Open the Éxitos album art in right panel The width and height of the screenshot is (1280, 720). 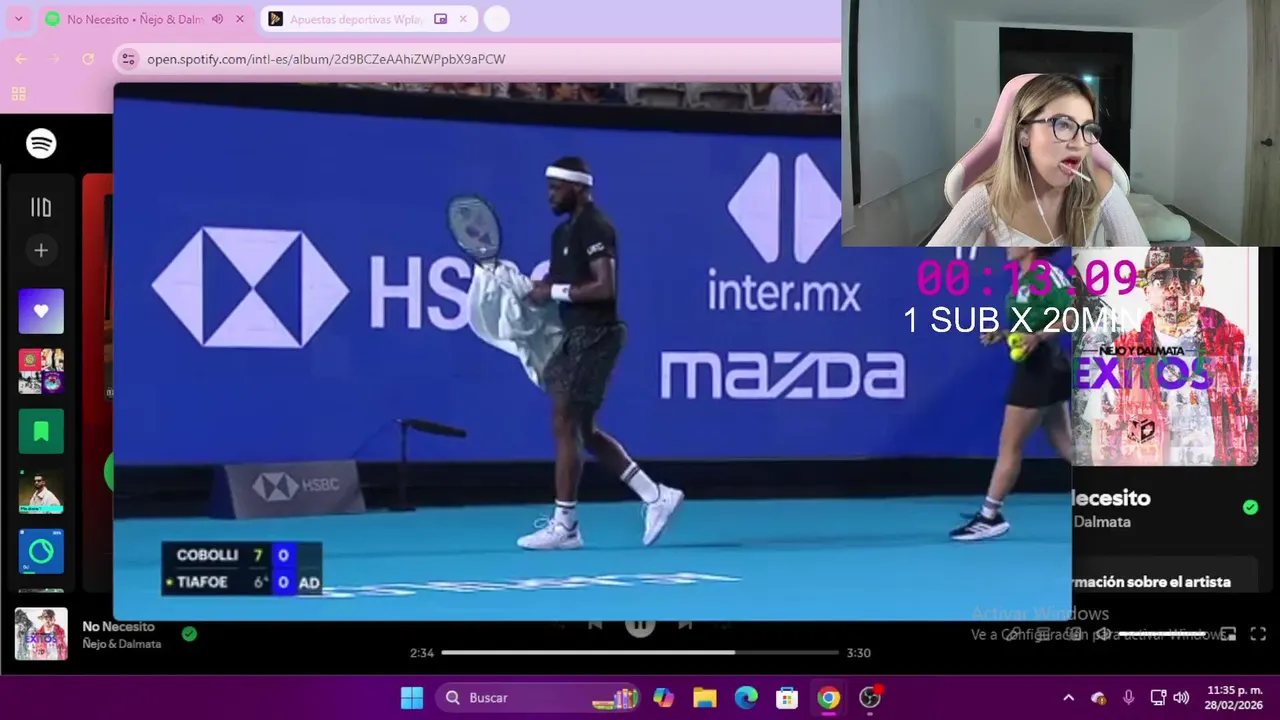(1165, 356)
